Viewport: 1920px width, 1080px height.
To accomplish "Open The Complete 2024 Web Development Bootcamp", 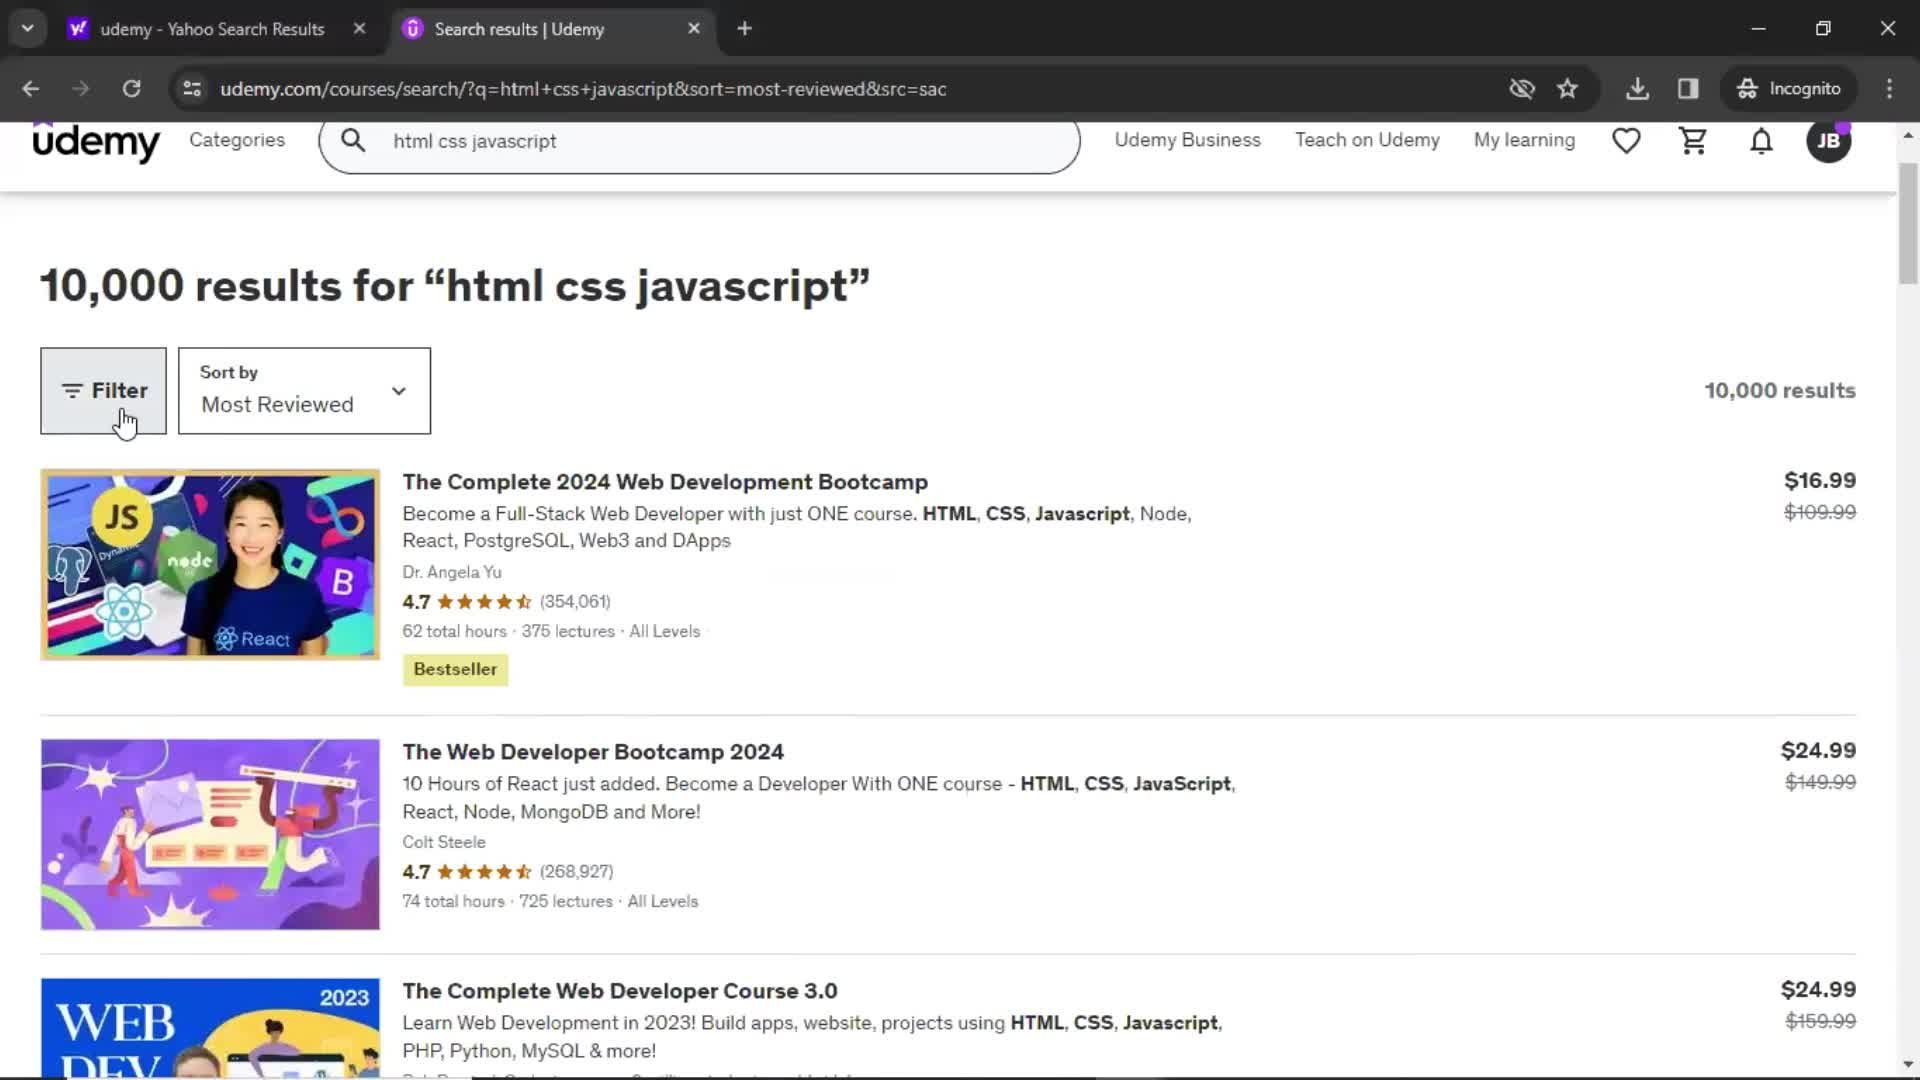I will 665,482.
